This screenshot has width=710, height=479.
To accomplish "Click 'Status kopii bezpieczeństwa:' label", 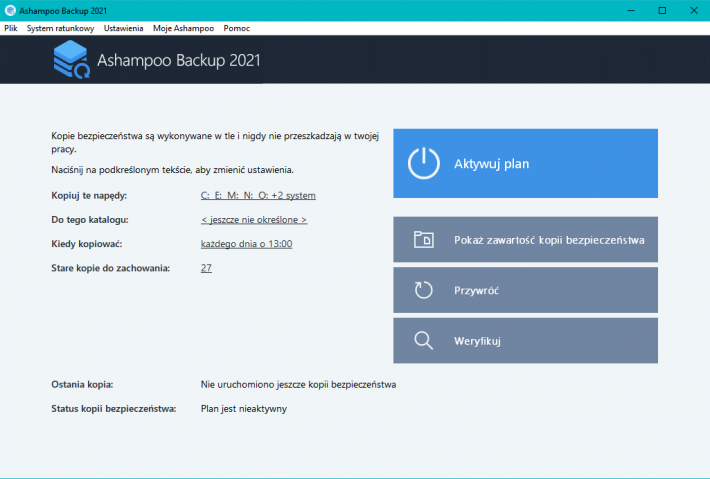I will pos(114,408).
